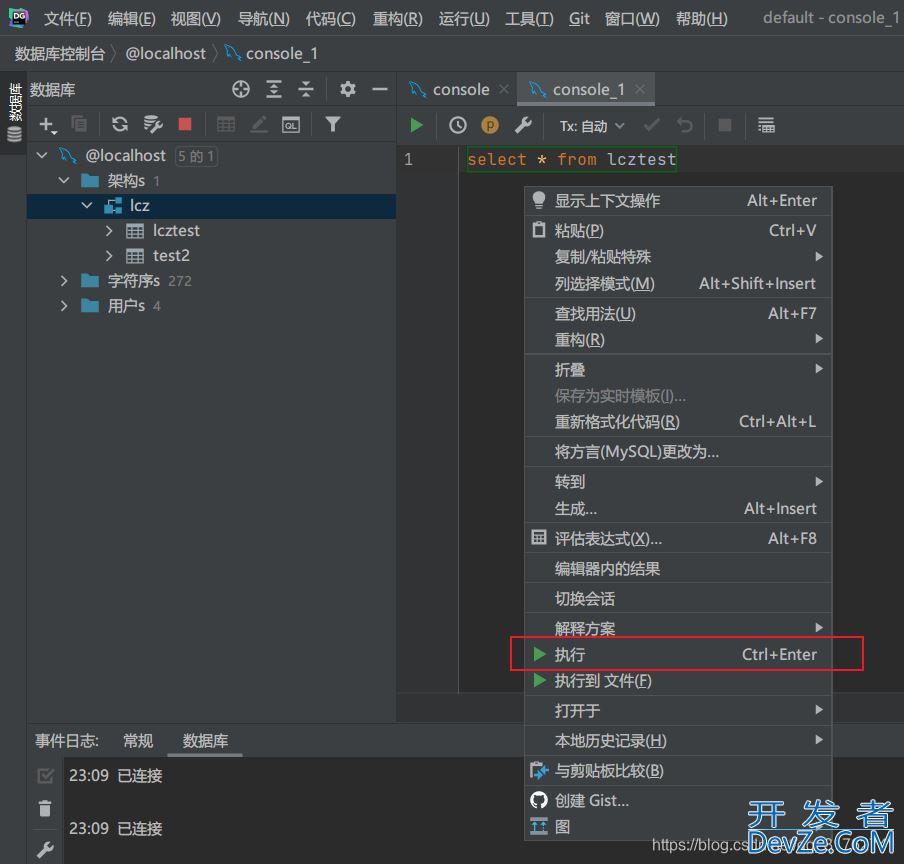The height and width of the screenshot is (864, 904).
Task: Collapse the 架构s folder chevron
Action: (x=64, y=180)
